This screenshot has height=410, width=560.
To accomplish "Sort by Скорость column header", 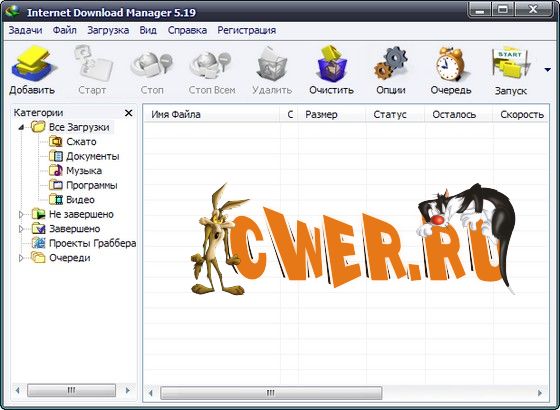I will (x=521, y=114).
